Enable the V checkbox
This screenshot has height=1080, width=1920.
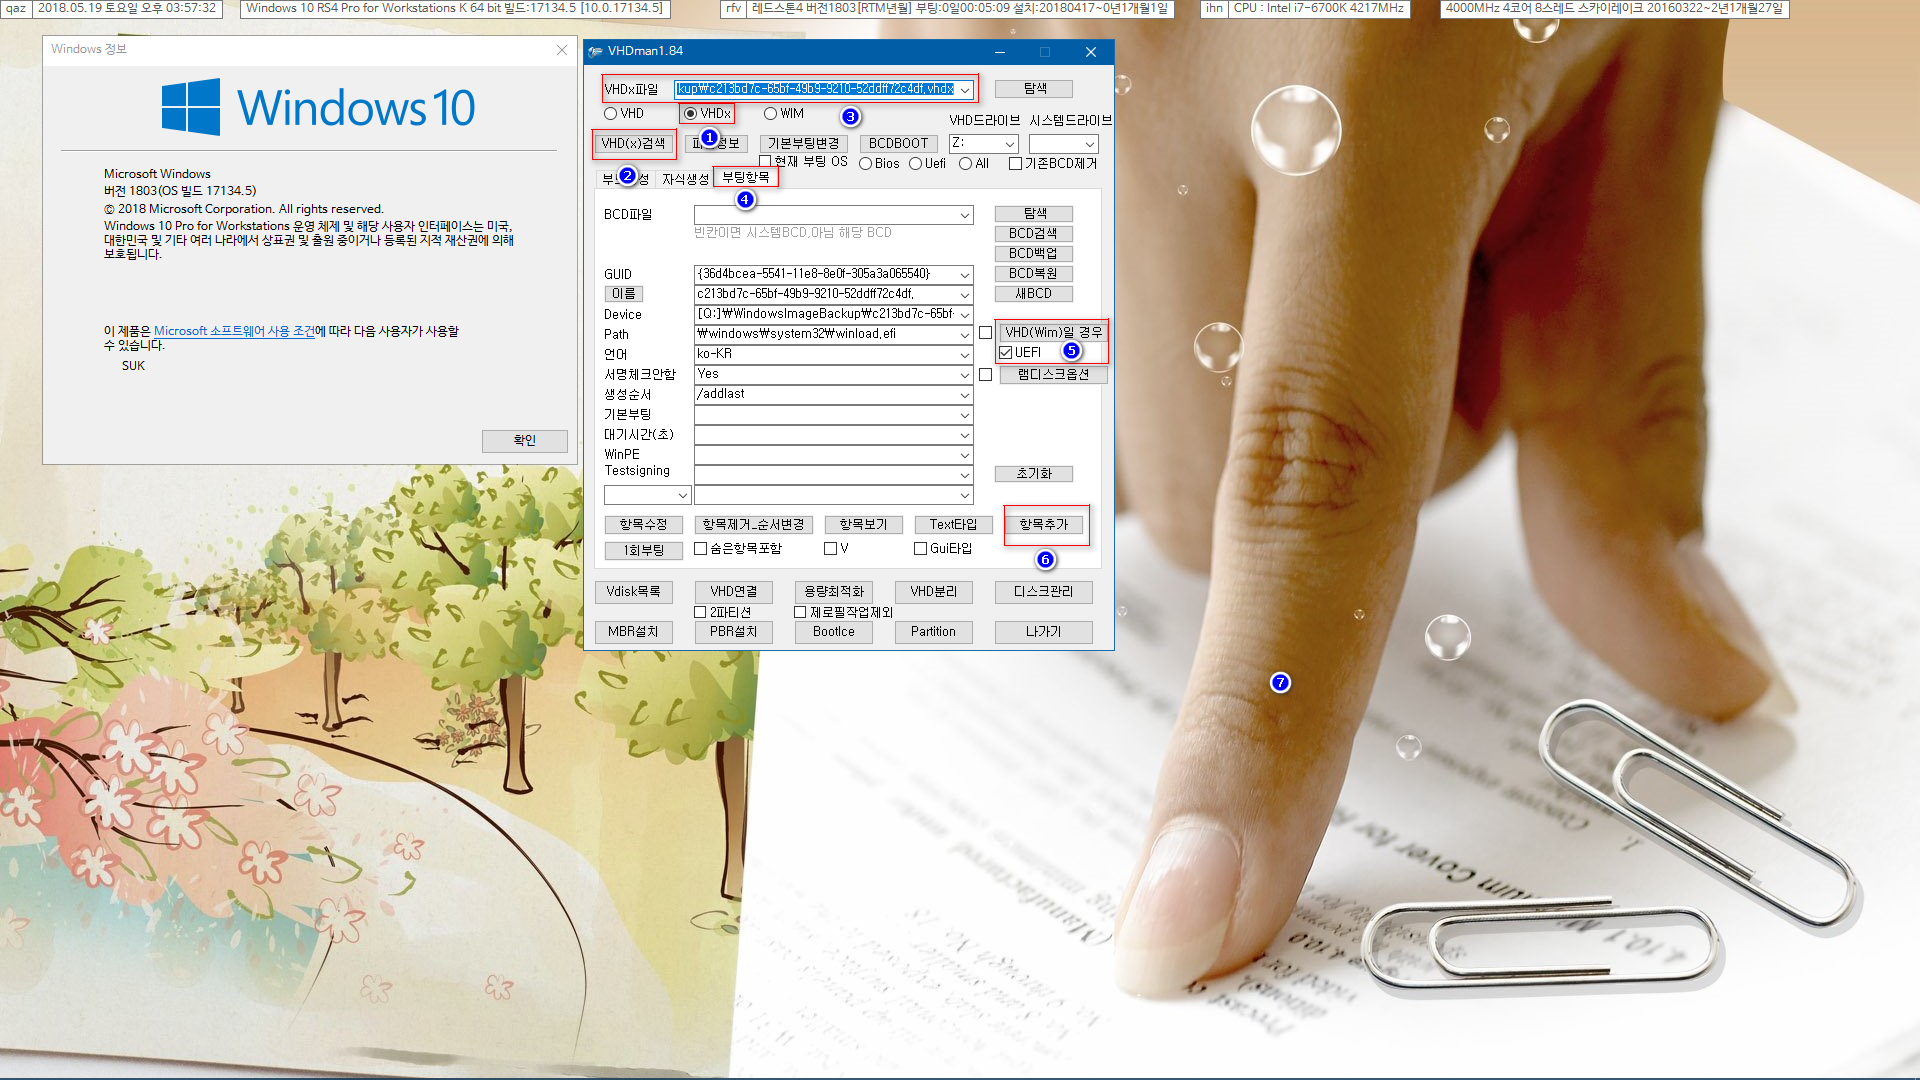pos(830,549)
